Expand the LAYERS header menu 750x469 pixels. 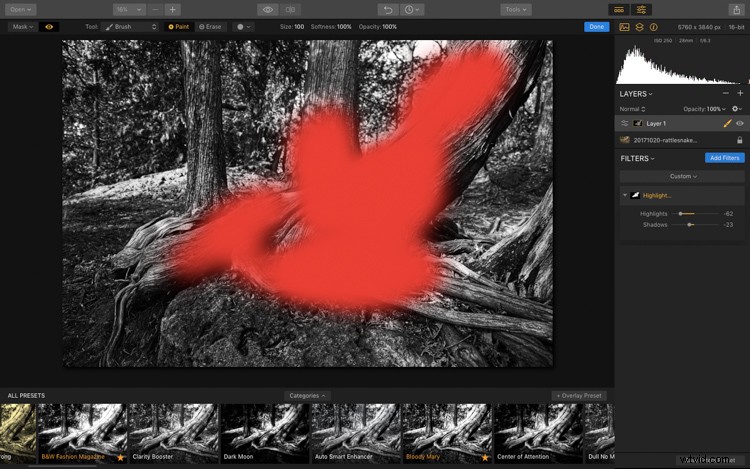pos(636,94)
